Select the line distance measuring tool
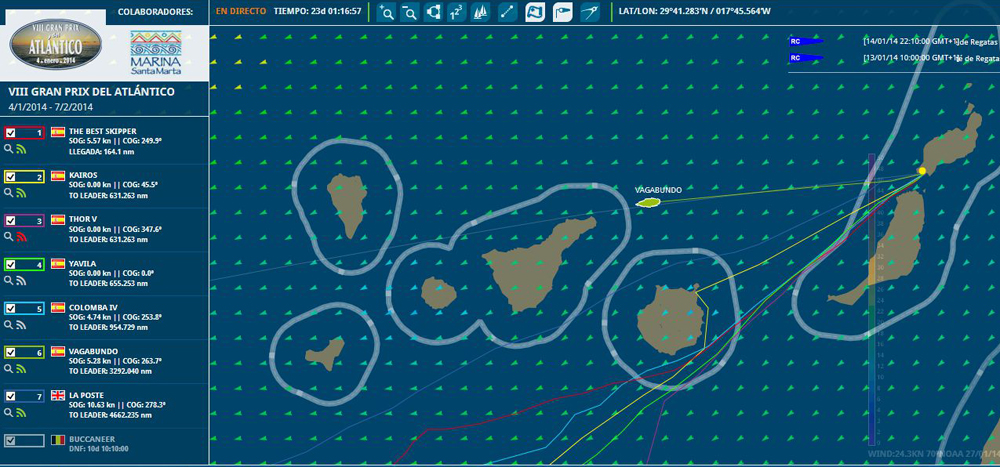Viewport: 1000px width, 467px height. pyautogui.click(x=507, y=12)
